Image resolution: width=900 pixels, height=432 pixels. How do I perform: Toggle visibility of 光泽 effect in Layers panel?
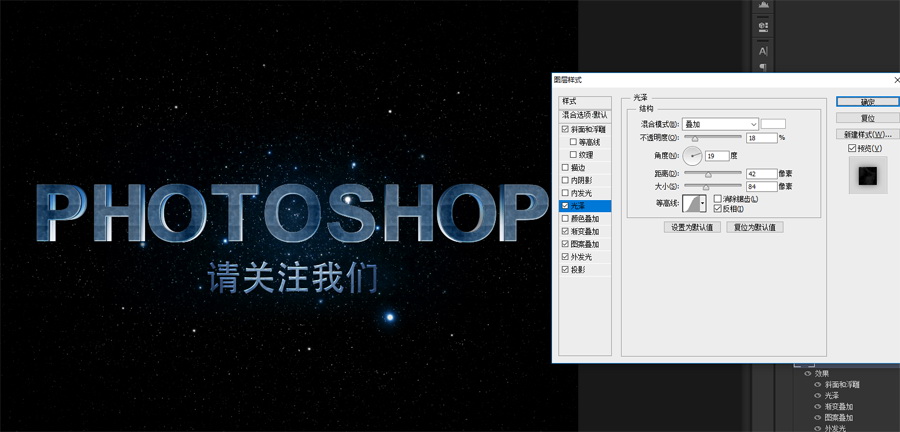pos(817,395)
